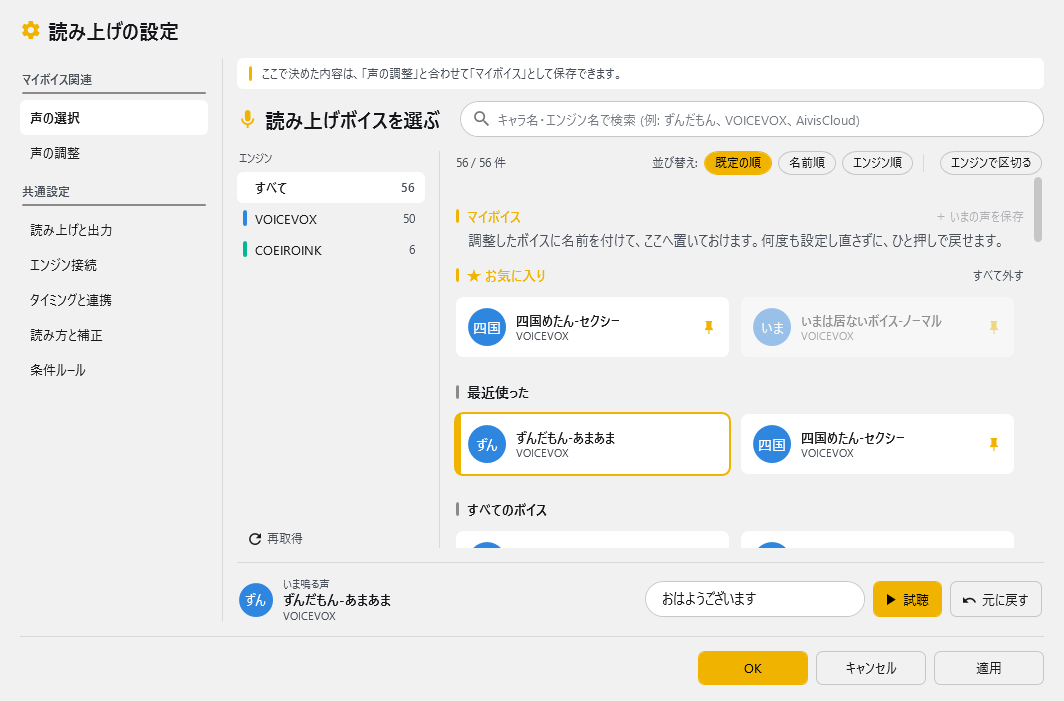The image size is (1064, 701).
Task: Filter voices by VOICEVOX engine
Action: [331, 219]
